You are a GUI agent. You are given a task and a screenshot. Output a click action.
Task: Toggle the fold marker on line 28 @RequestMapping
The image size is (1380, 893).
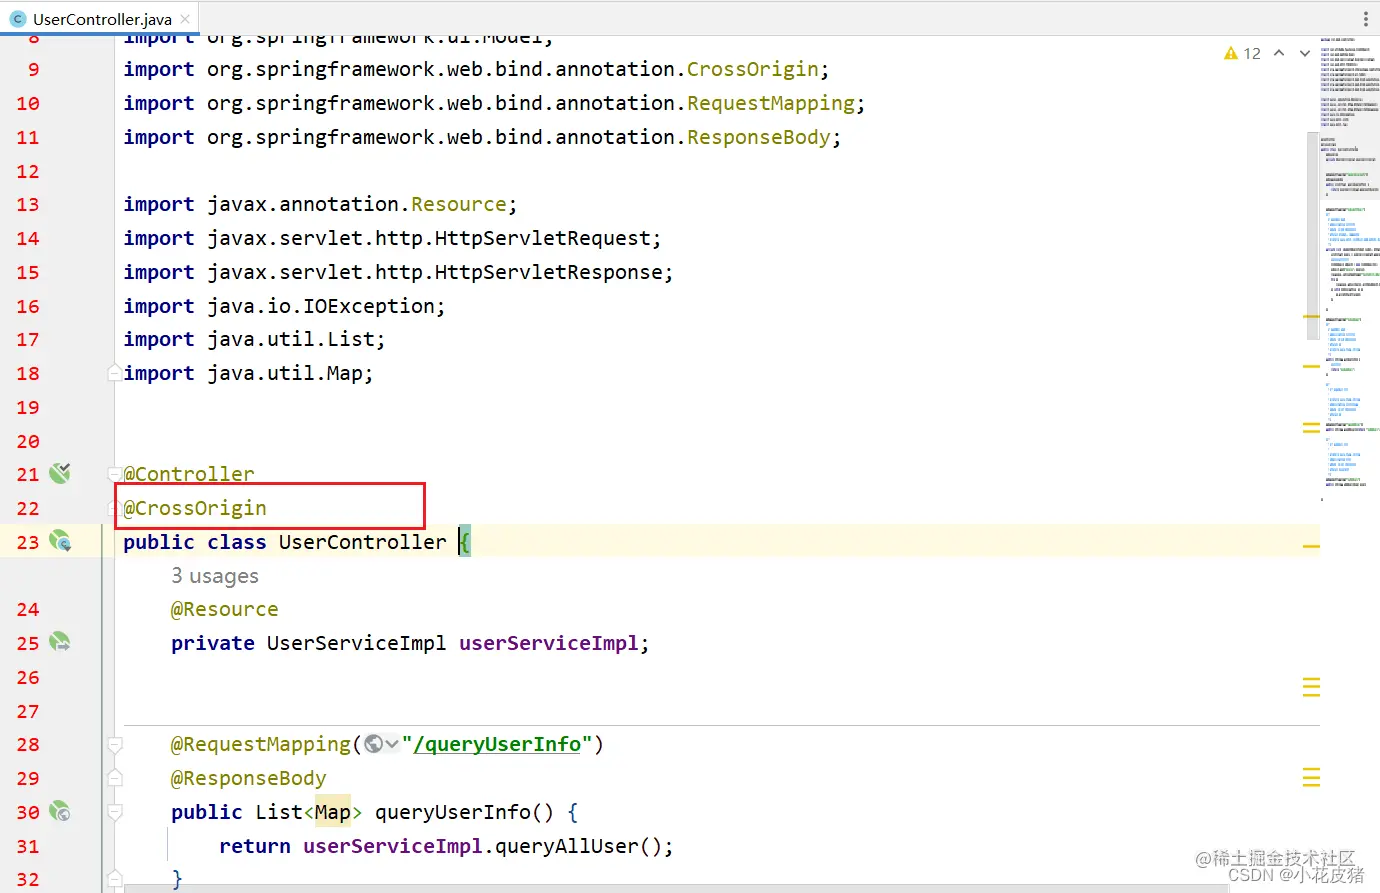click(115, 744)
